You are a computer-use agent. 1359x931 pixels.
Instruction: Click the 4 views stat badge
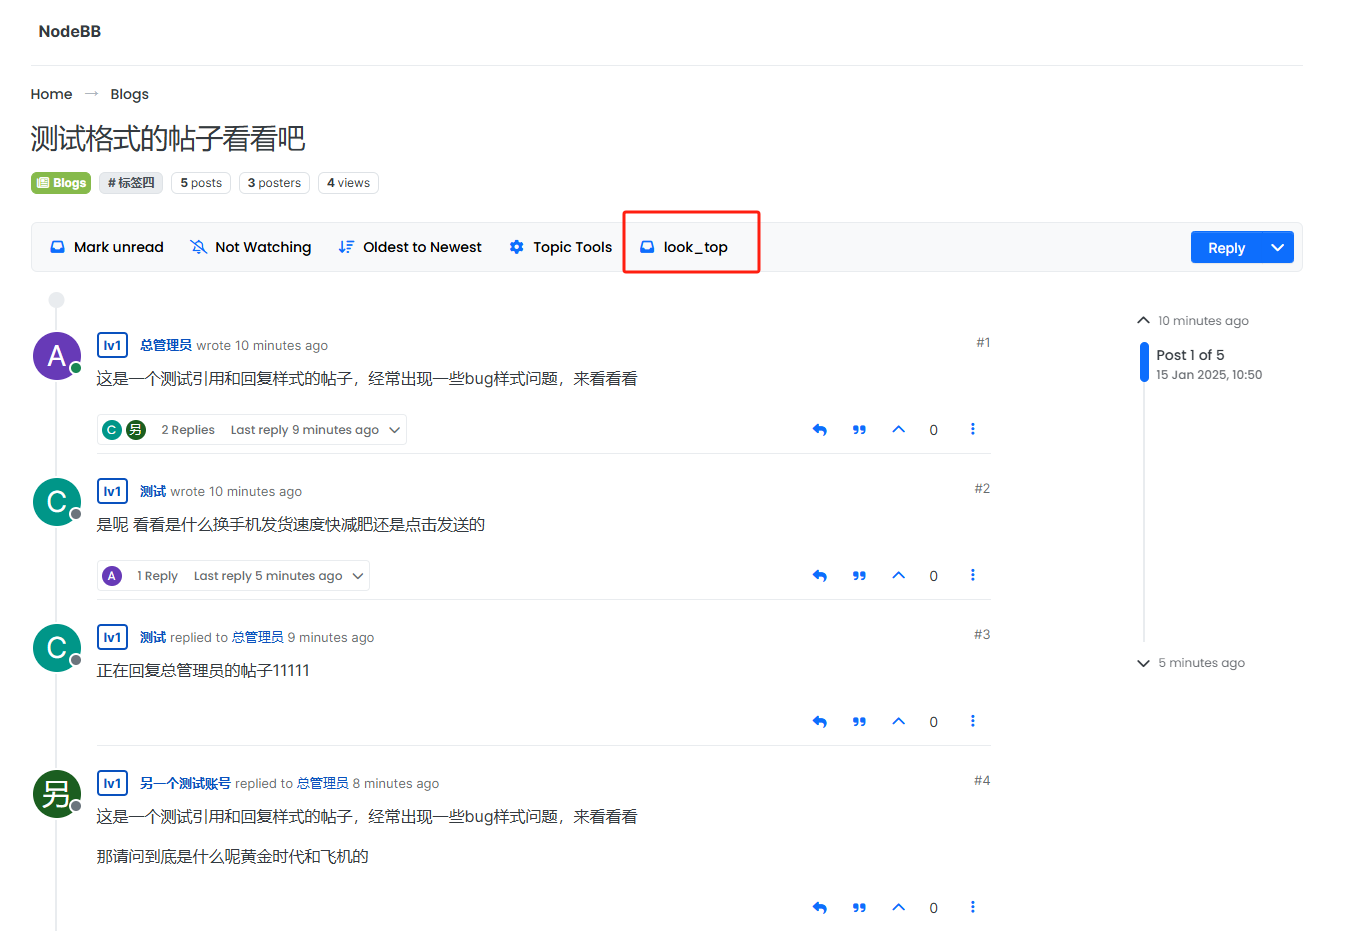click(x=348, y=183)
